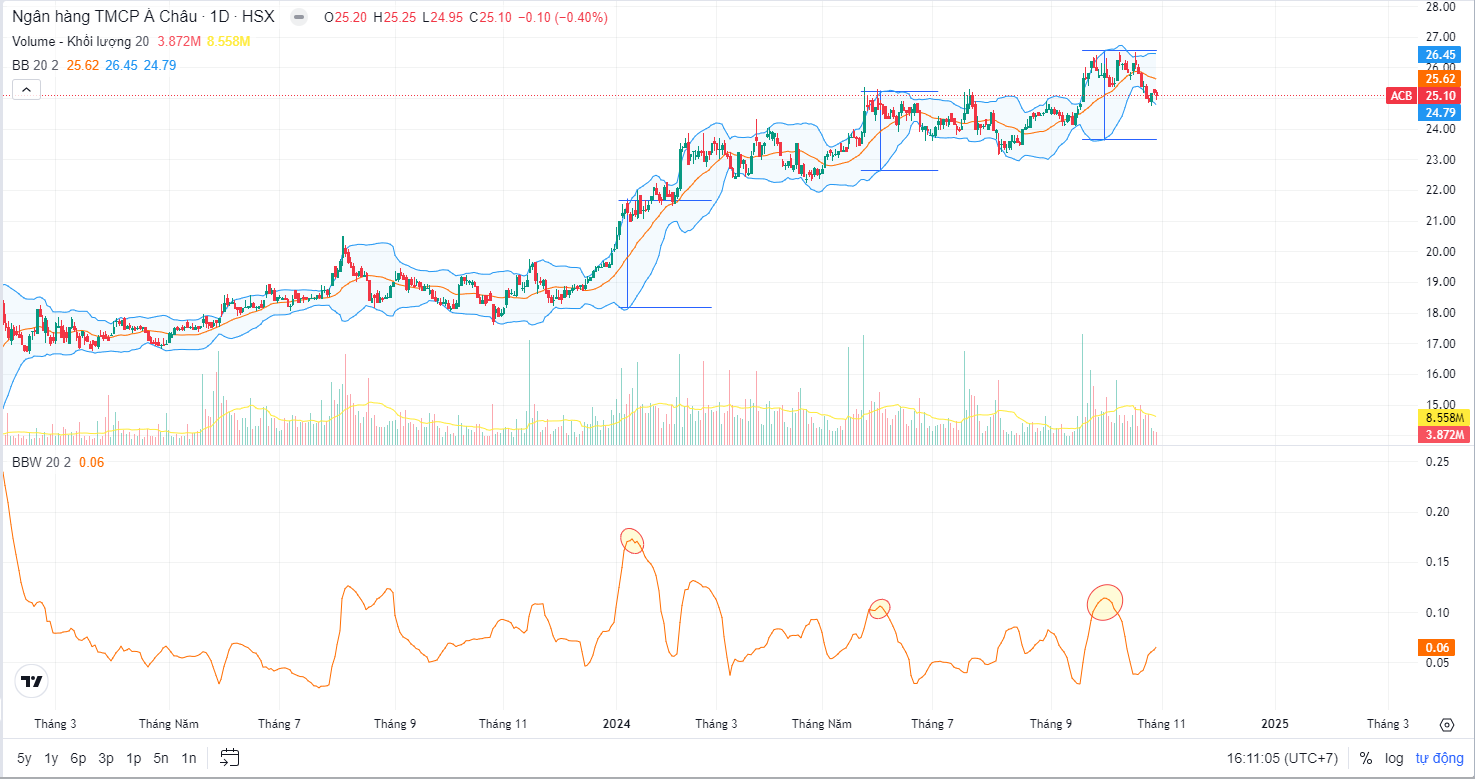Open the timezone menu showing 16:11:05 (UTC+7)

1282,758
